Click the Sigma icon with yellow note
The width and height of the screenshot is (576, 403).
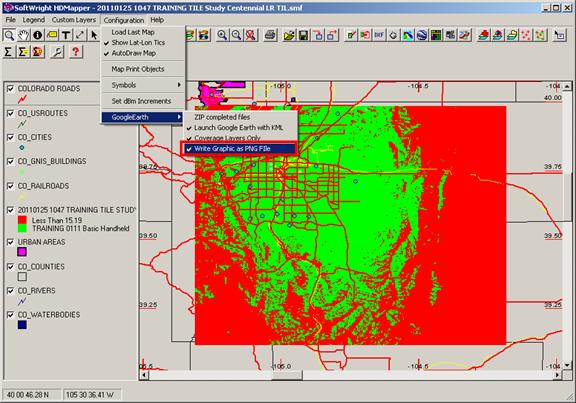tap(23, 52)
